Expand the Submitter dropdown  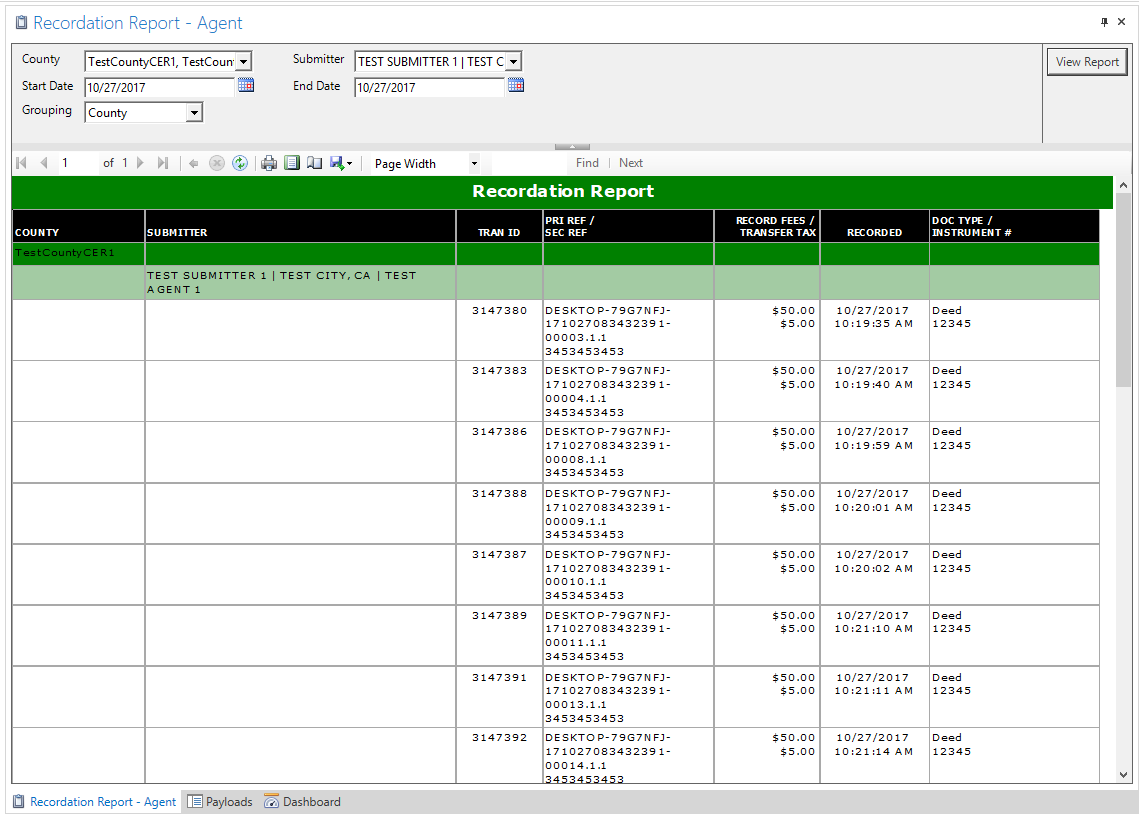513,62
